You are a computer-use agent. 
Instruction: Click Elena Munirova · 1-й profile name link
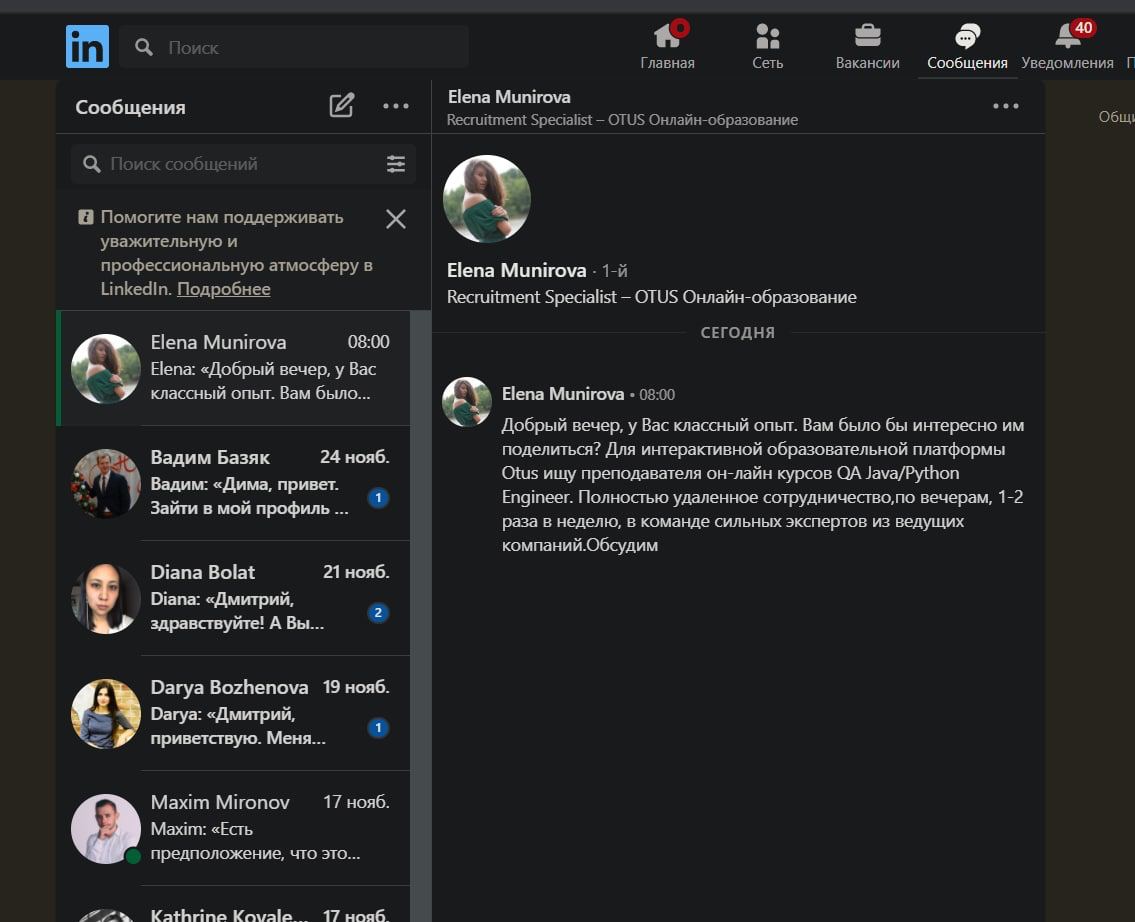click(516, 271)
